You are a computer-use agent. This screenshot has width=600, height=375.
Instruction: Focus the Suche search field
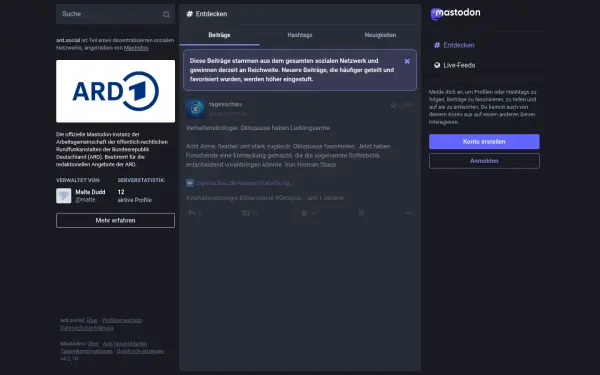click(x=115, y=14)
